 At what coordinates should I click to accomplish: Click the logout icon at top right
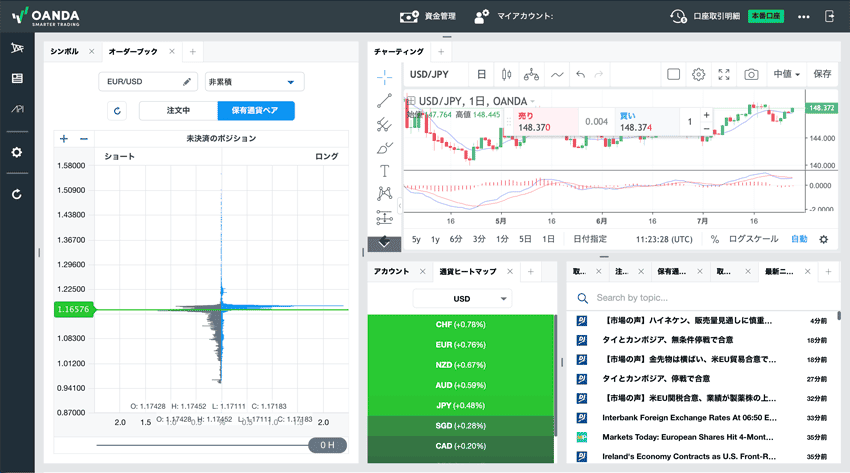tap(829, 16)
